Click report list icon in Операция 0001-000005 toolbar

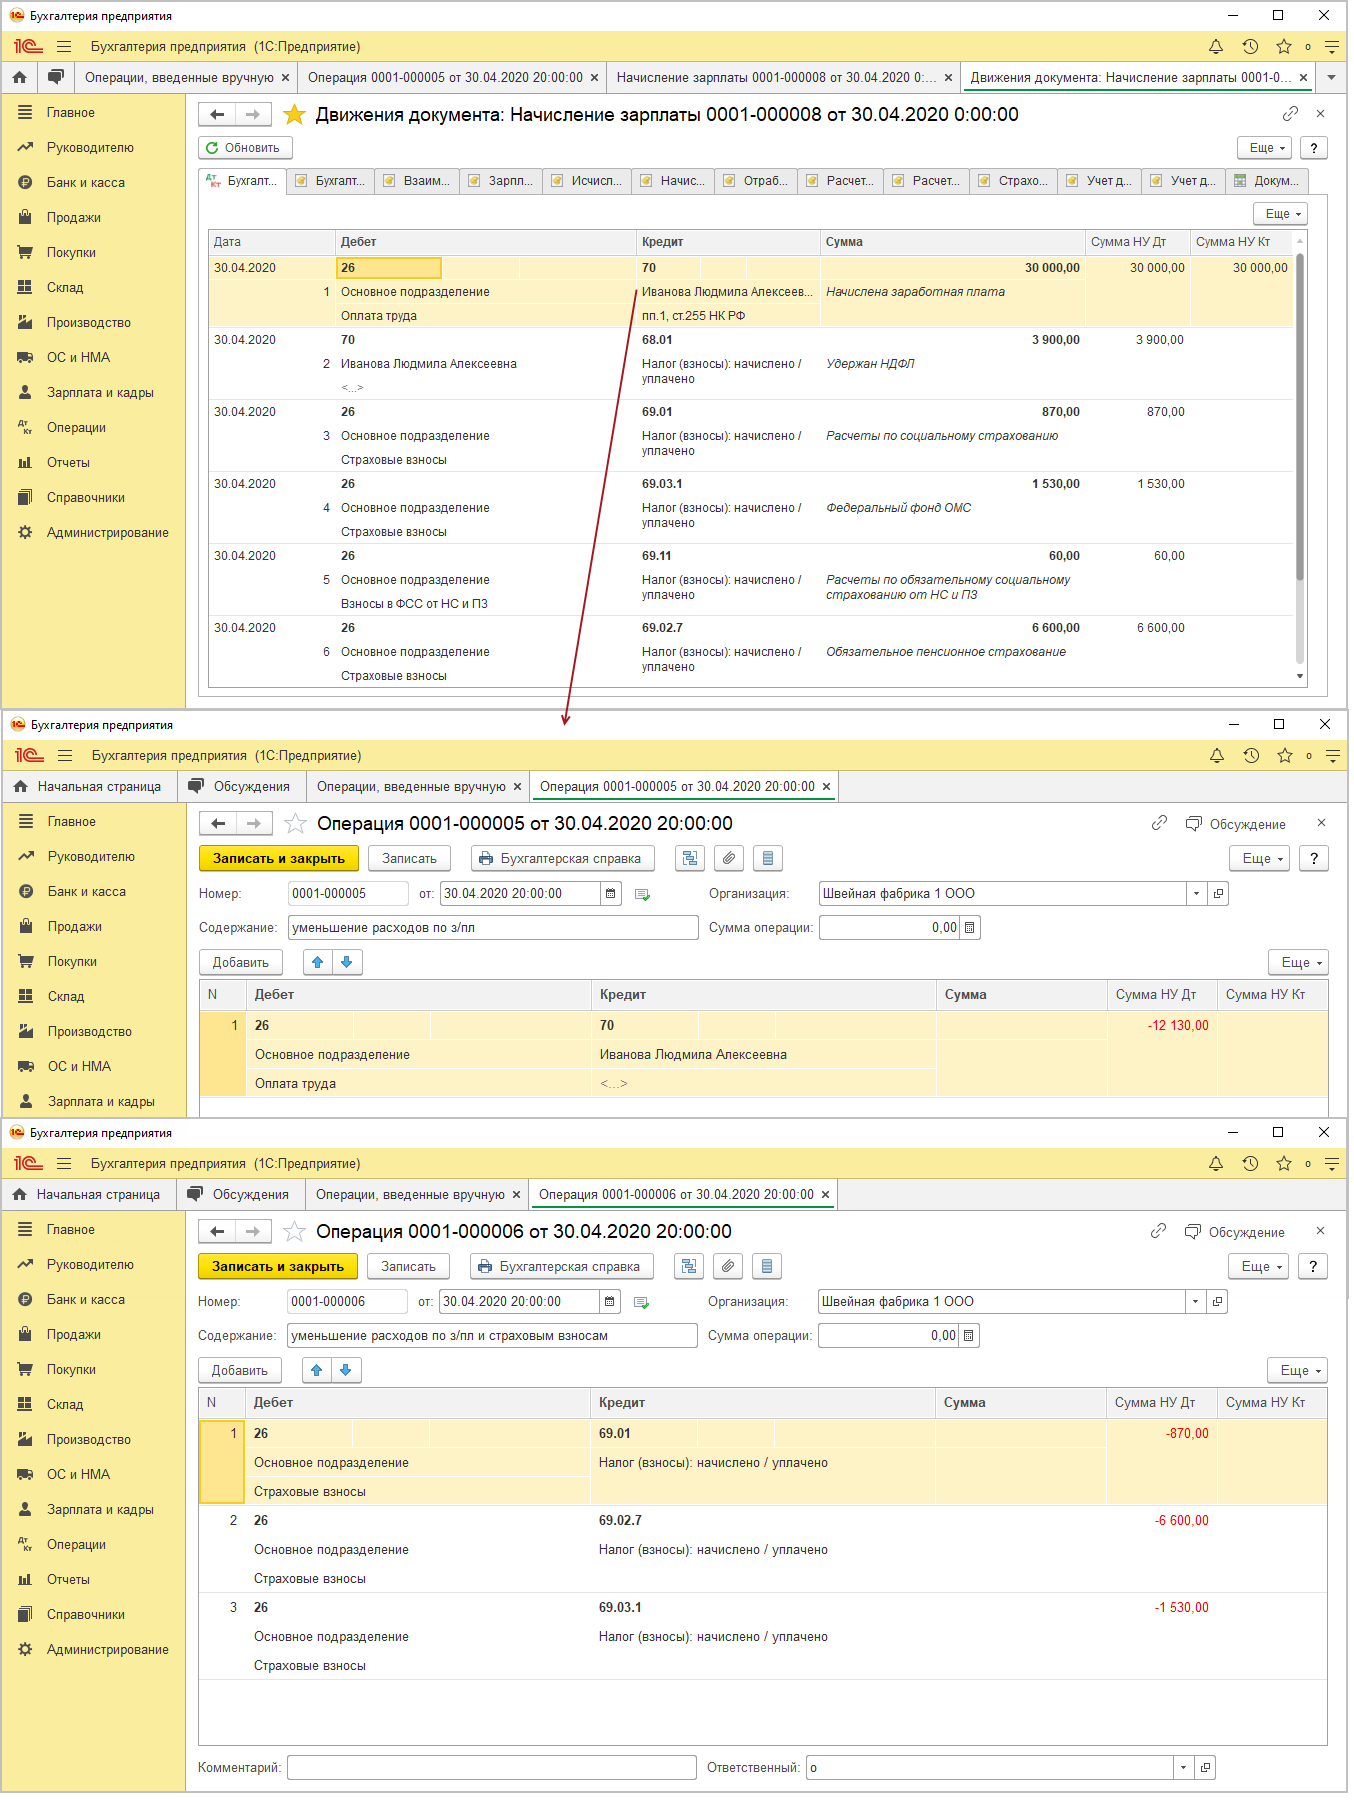[x=768, y=859]
